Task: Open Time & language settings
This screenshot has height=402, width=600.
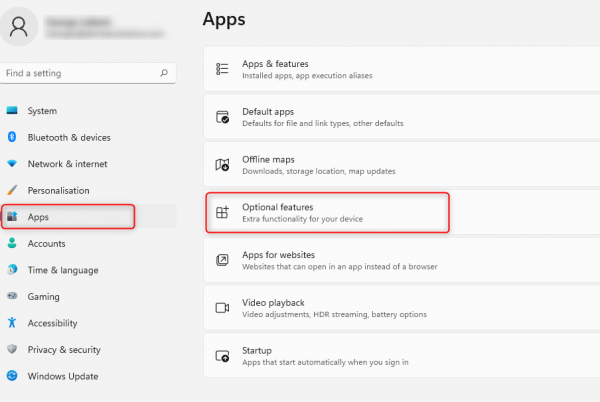Action: [62, 270]
